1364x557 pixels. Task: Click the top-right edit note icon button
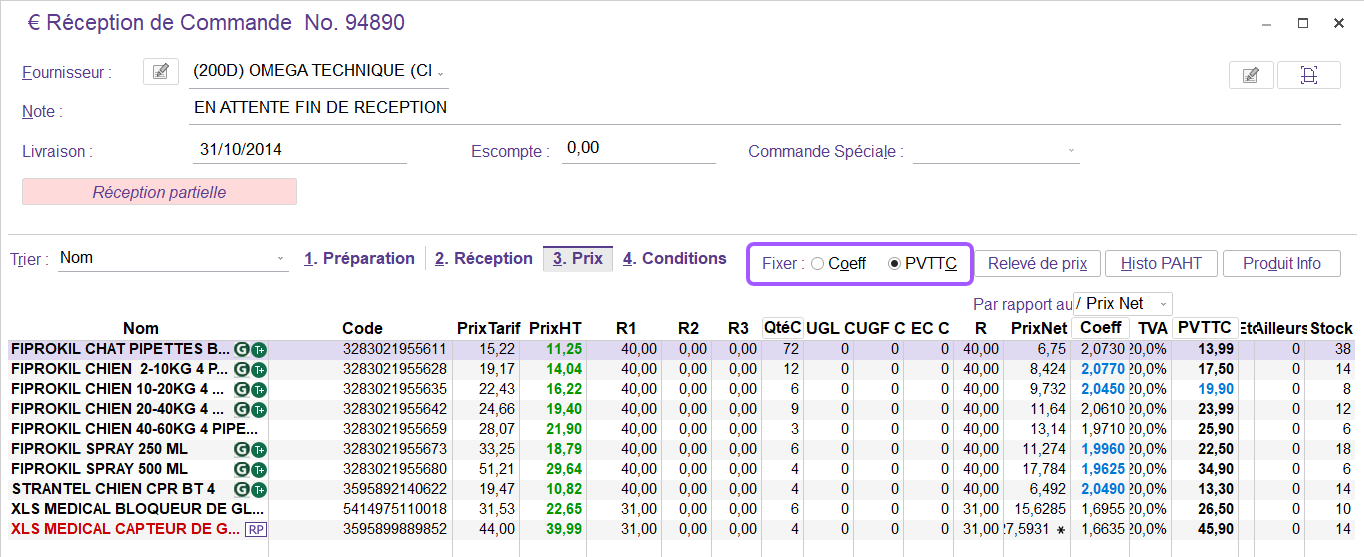pyautogui.click(x=1250, y=75)
